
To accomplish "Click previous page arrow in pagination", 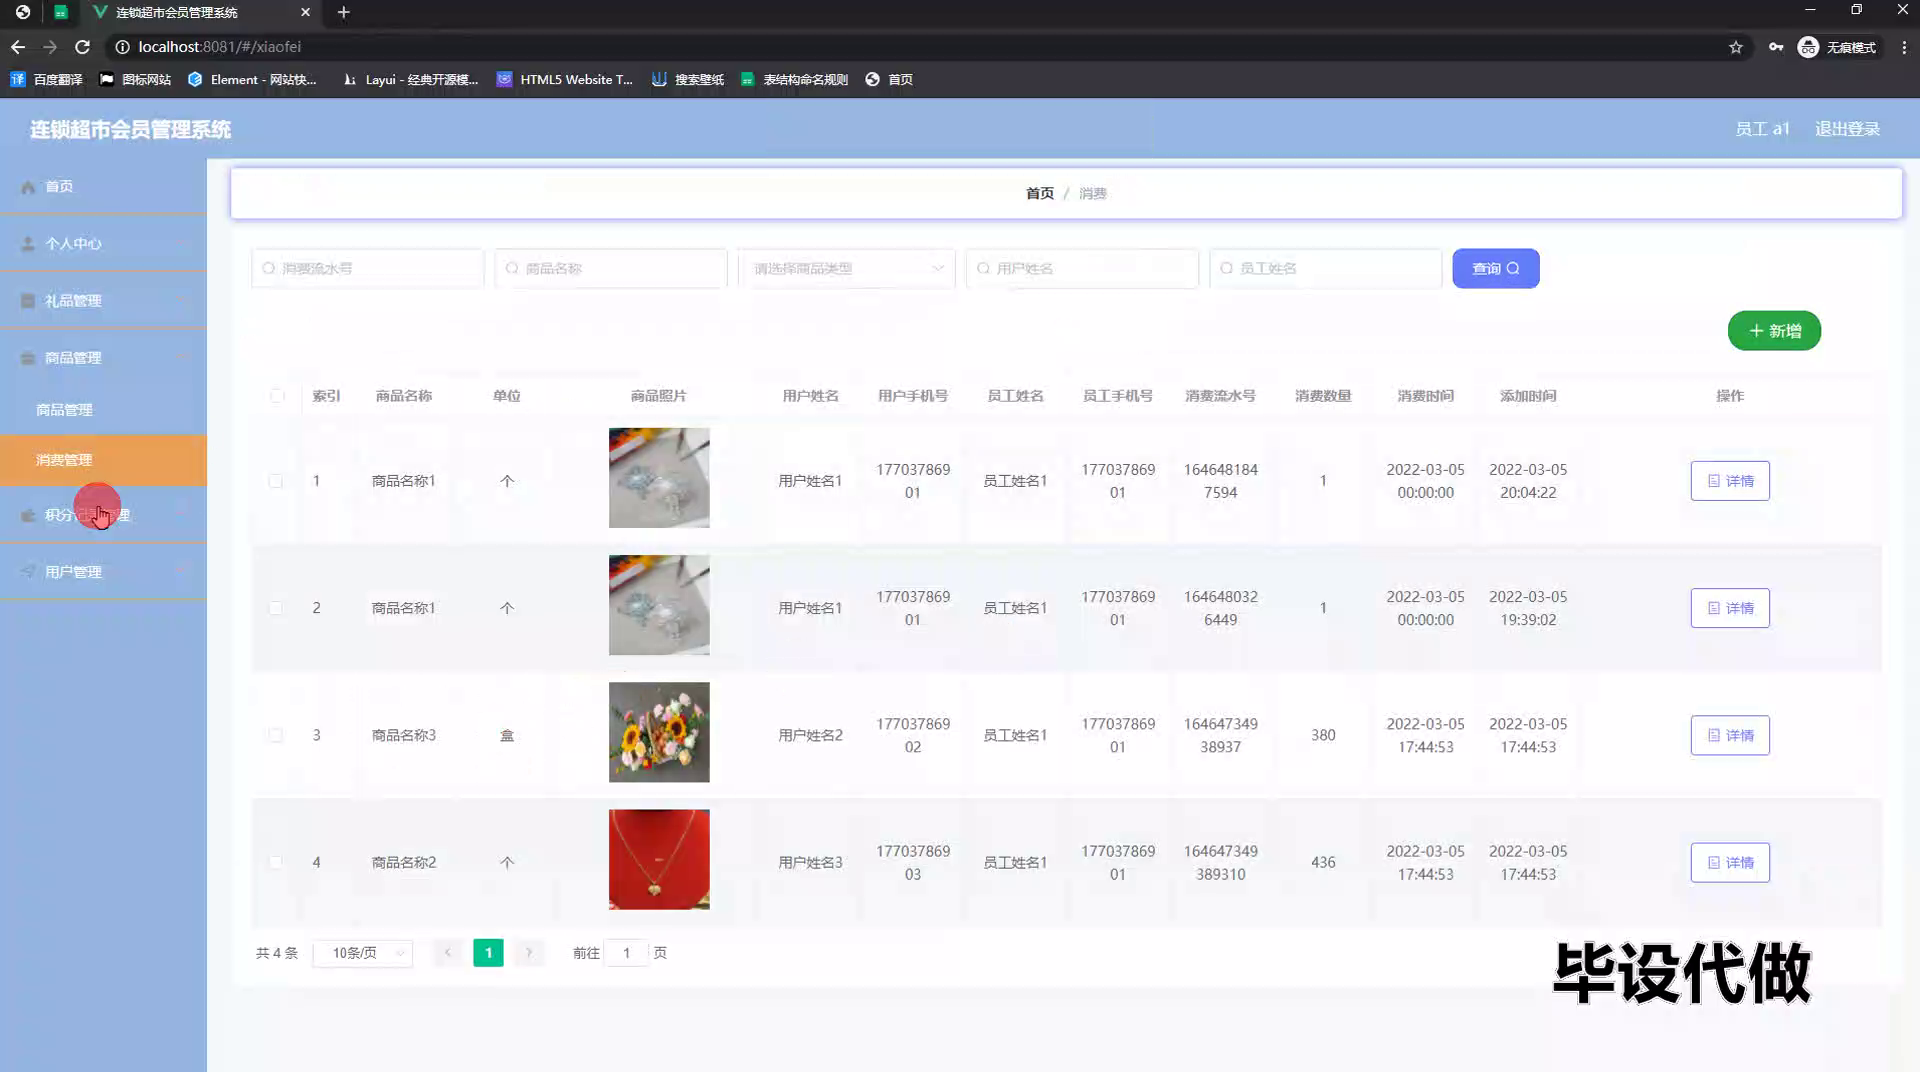I will (x=448, y=953).
